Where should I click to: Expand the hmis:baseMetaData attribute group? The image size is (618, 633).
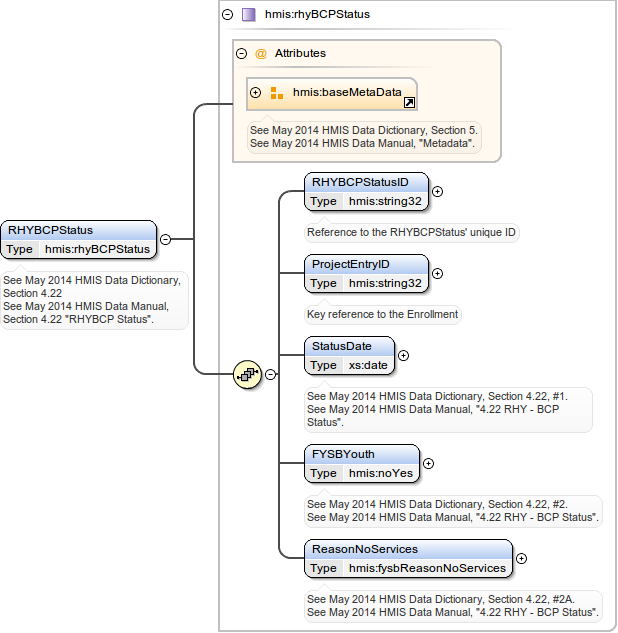click(256, 93)
